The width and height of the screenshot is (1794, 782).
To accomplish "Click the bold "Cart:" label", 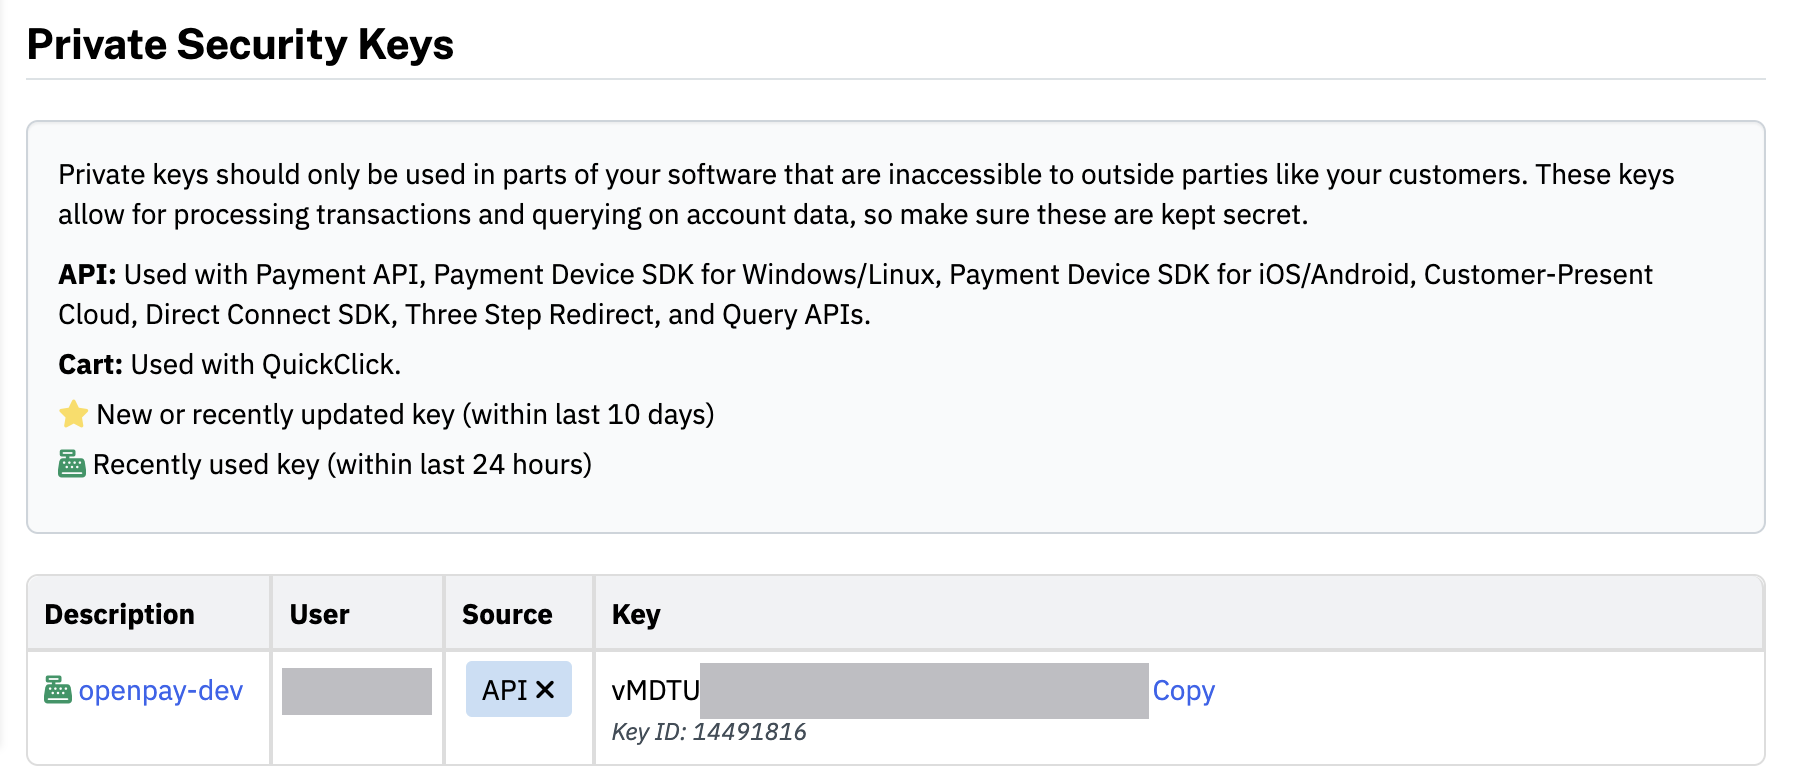I will (x=90, y=364).
